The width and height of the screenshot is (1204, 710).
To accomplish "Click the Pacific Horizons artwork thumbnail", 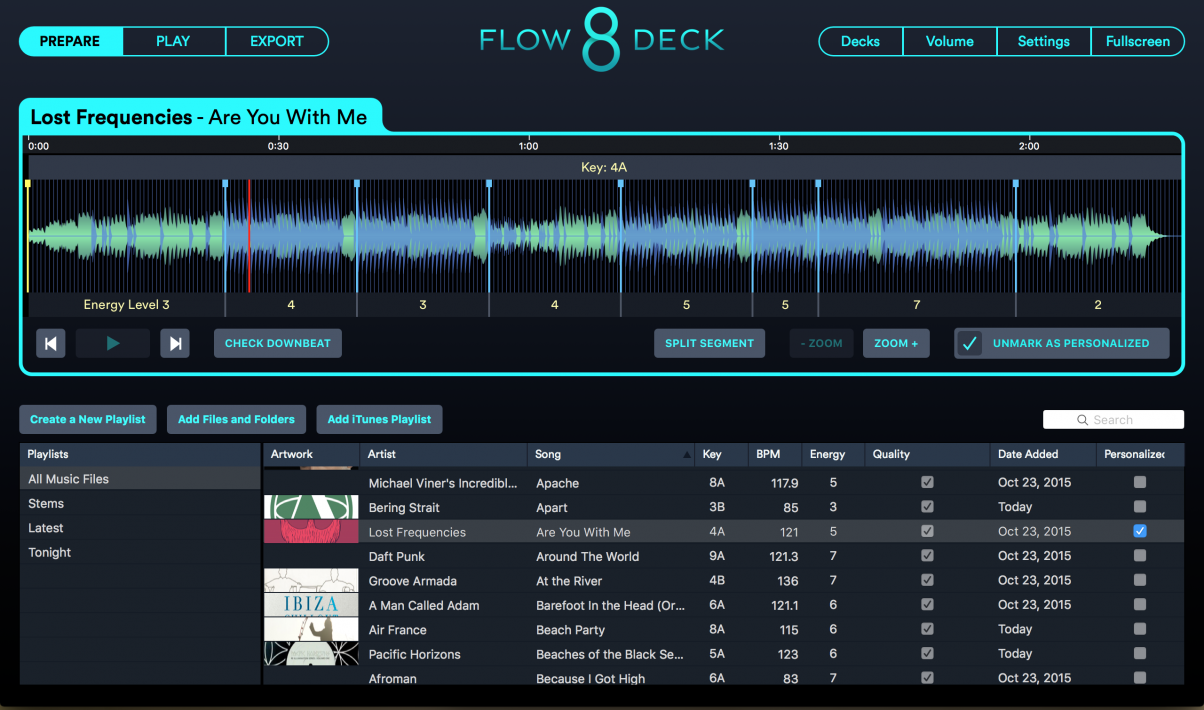I will point(311,654).
